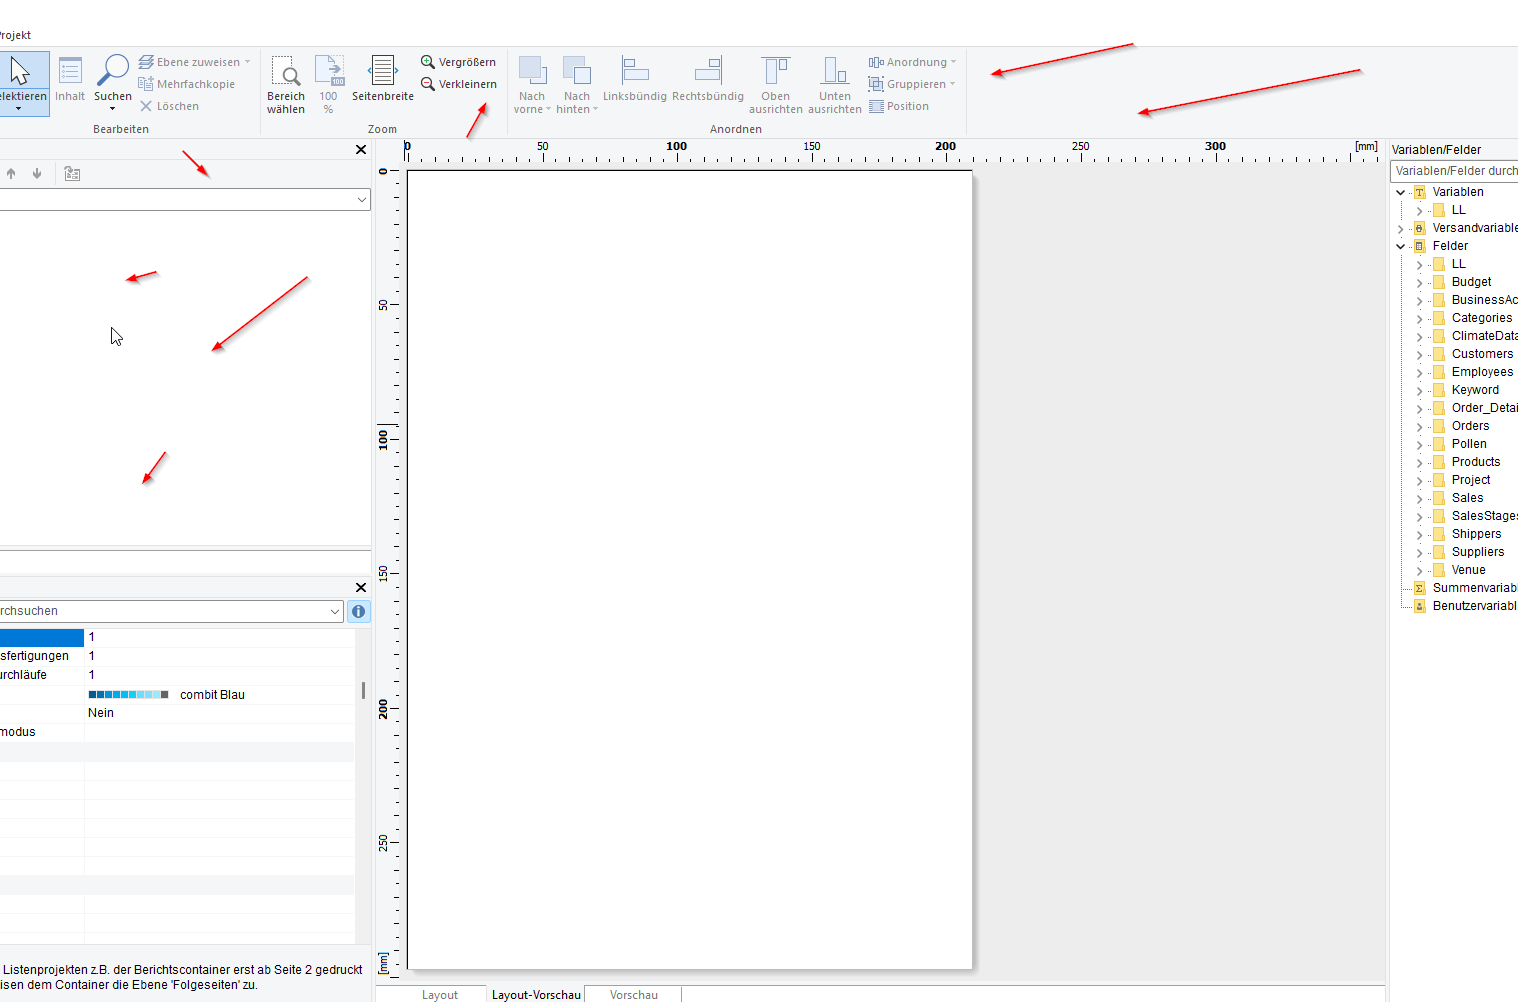1518x1002 pixels.
Task: Expand the Products field folder
Action: pyautogui.click(x=1419, y=463)
